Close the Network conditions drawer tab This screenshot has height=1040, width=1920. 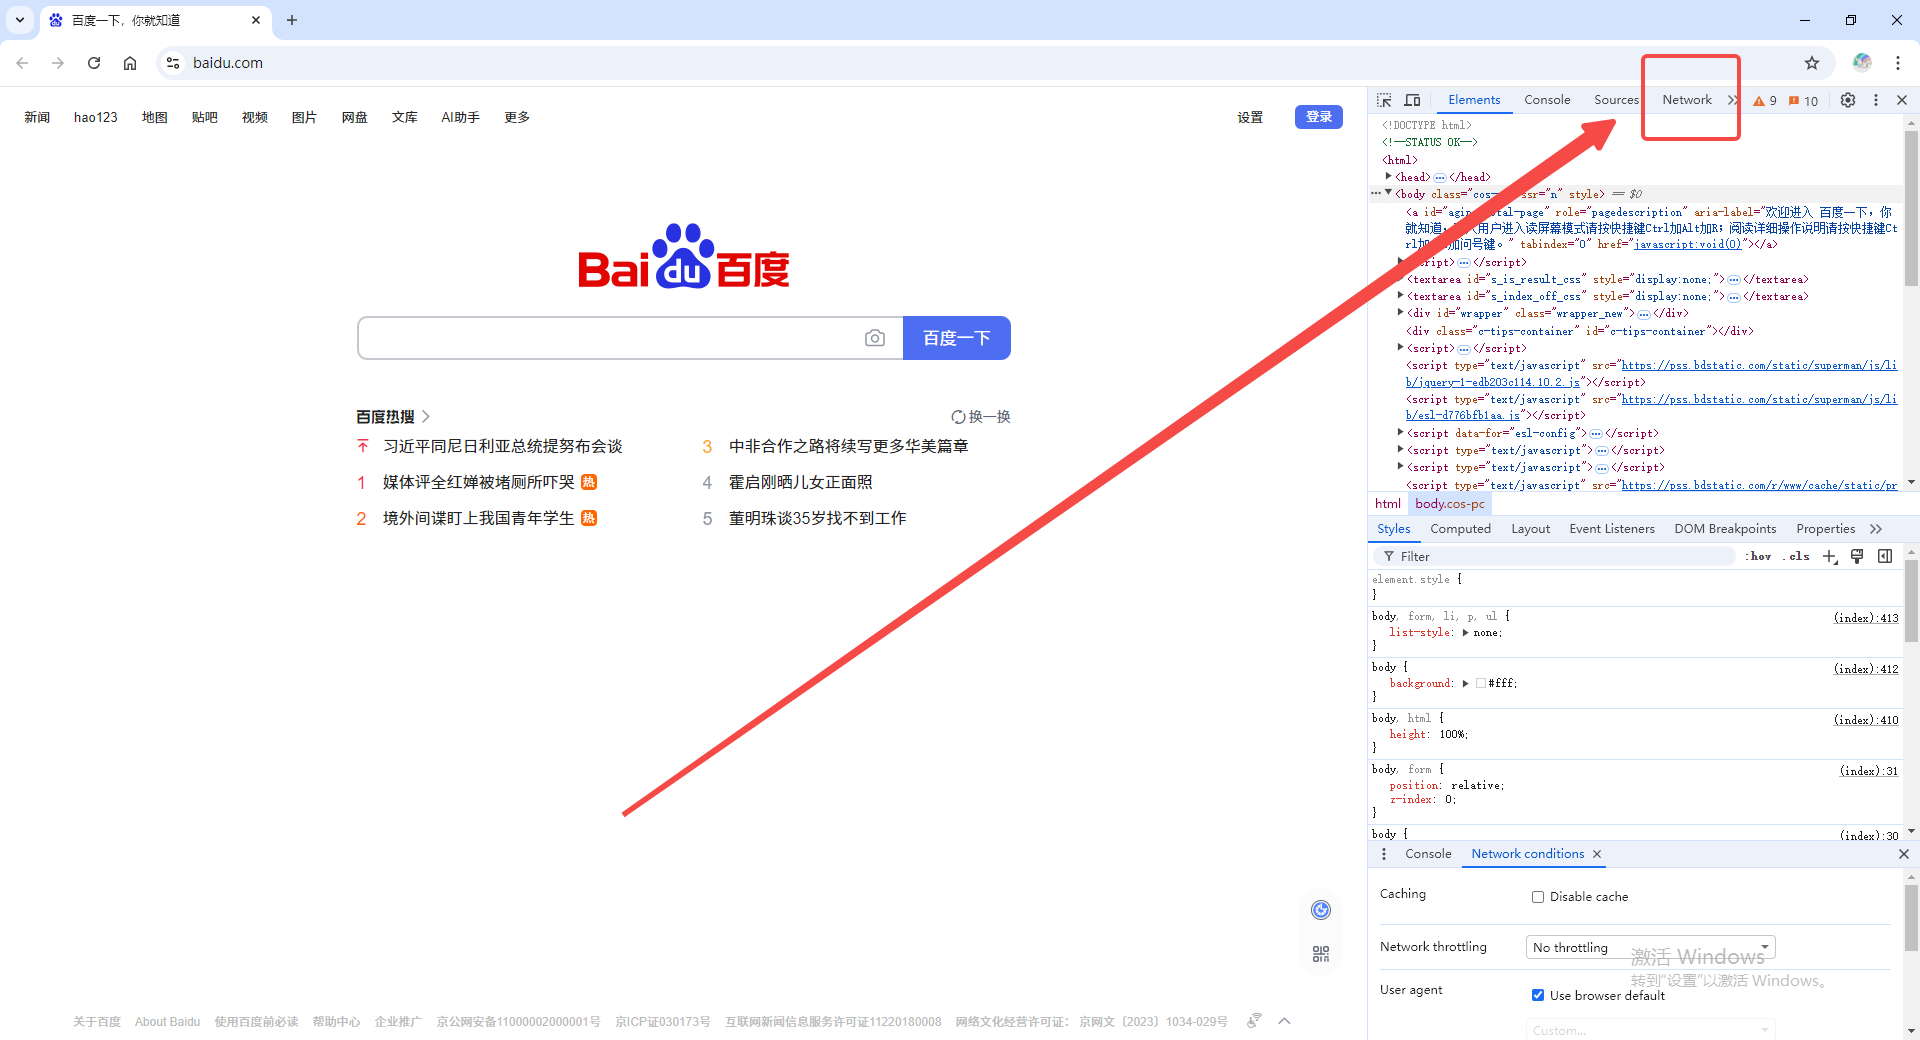coord(1597,854)
